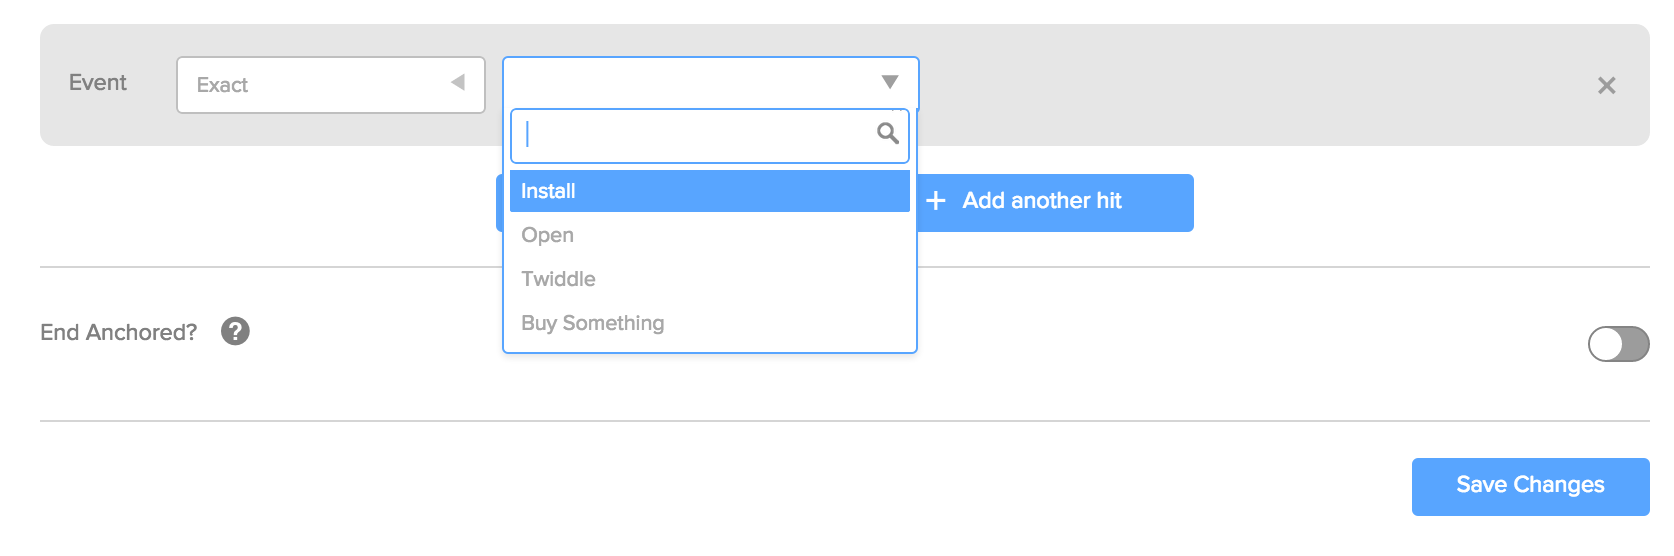1674x556 pixels.
Task: Click the empty event name combo box
Action: point(710,83)
